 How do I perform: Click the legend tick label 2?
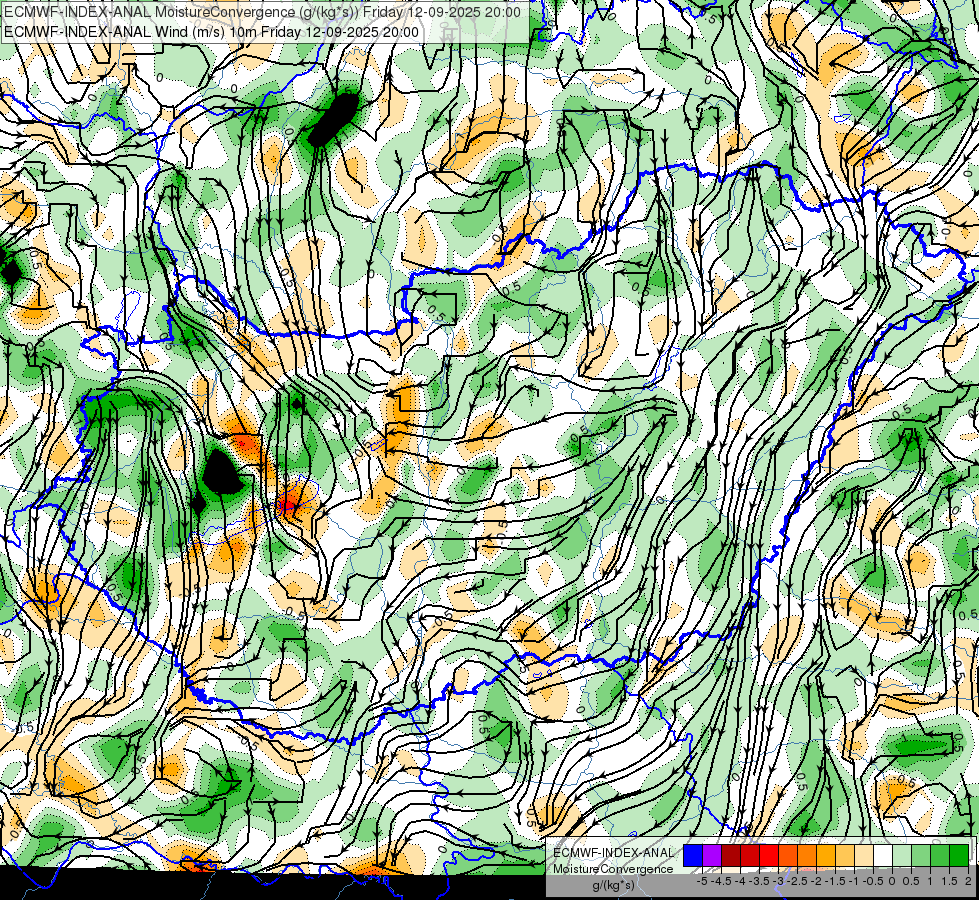tap(968, 881)
